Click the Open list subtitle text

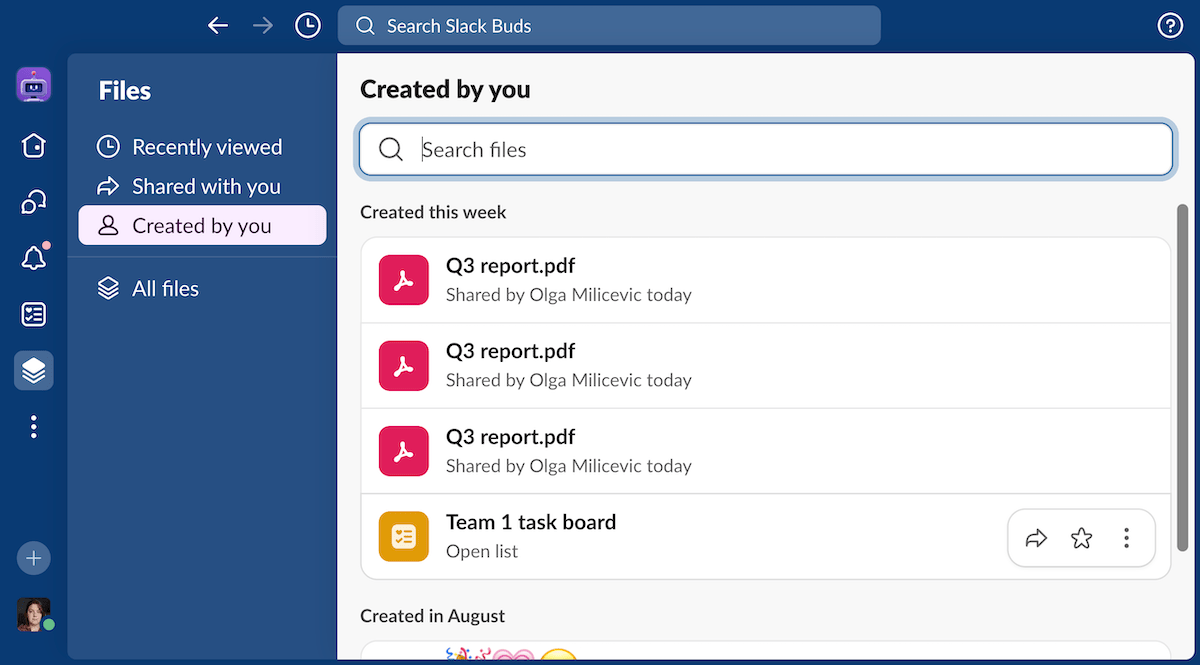[x=482, y=551]
